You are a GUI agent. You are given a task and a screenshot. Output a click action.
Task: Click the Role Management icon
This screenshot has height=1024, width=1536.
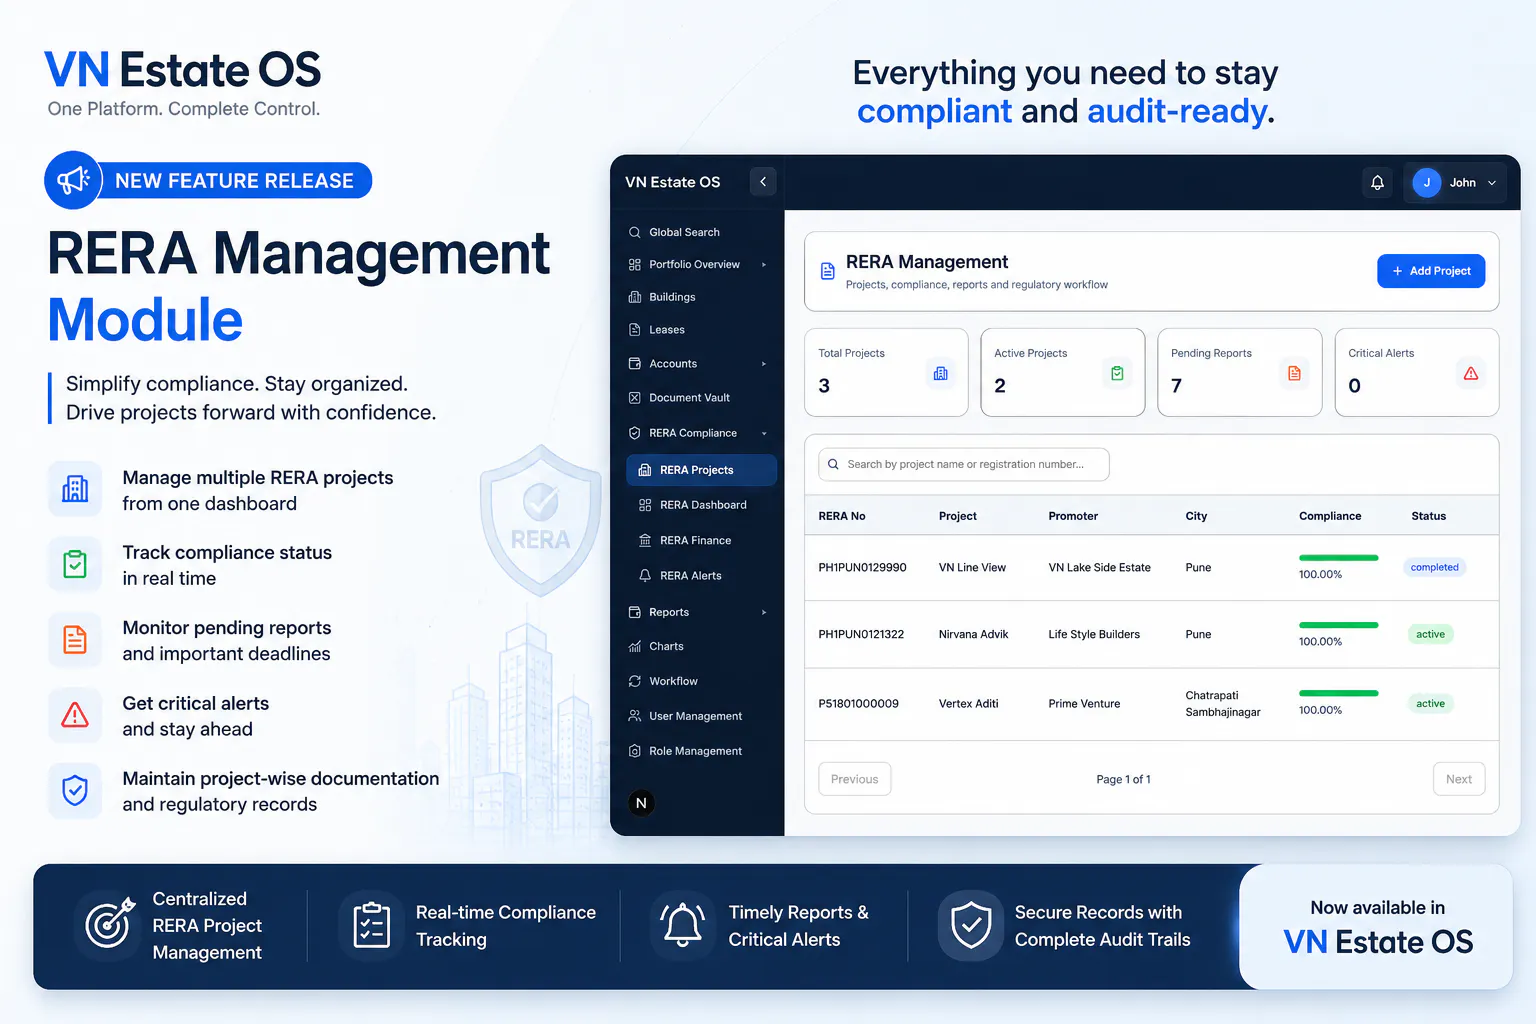(635, 751)
